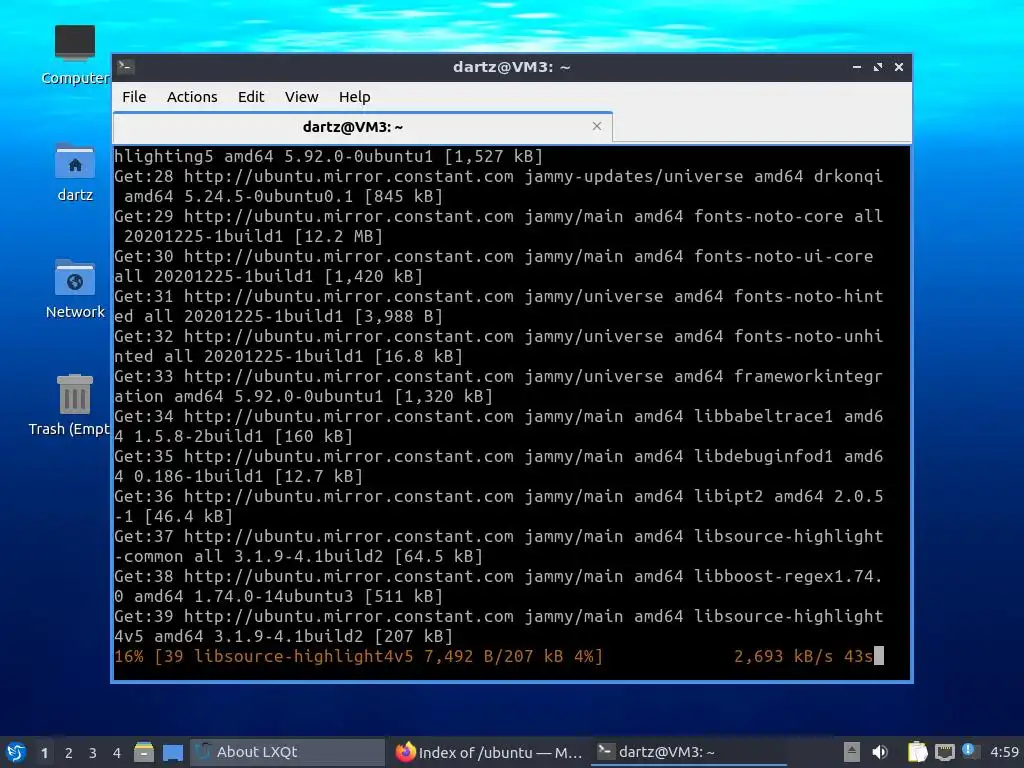Open the removable media eject tray icon
This screenshot has height=768, width=1024.
(x=851, y=752)
